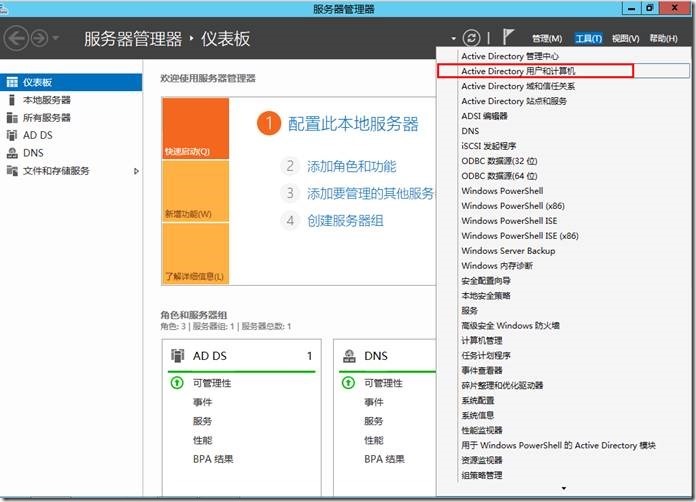Click the menu scroll-down arrow

click(x=564, y=488)
